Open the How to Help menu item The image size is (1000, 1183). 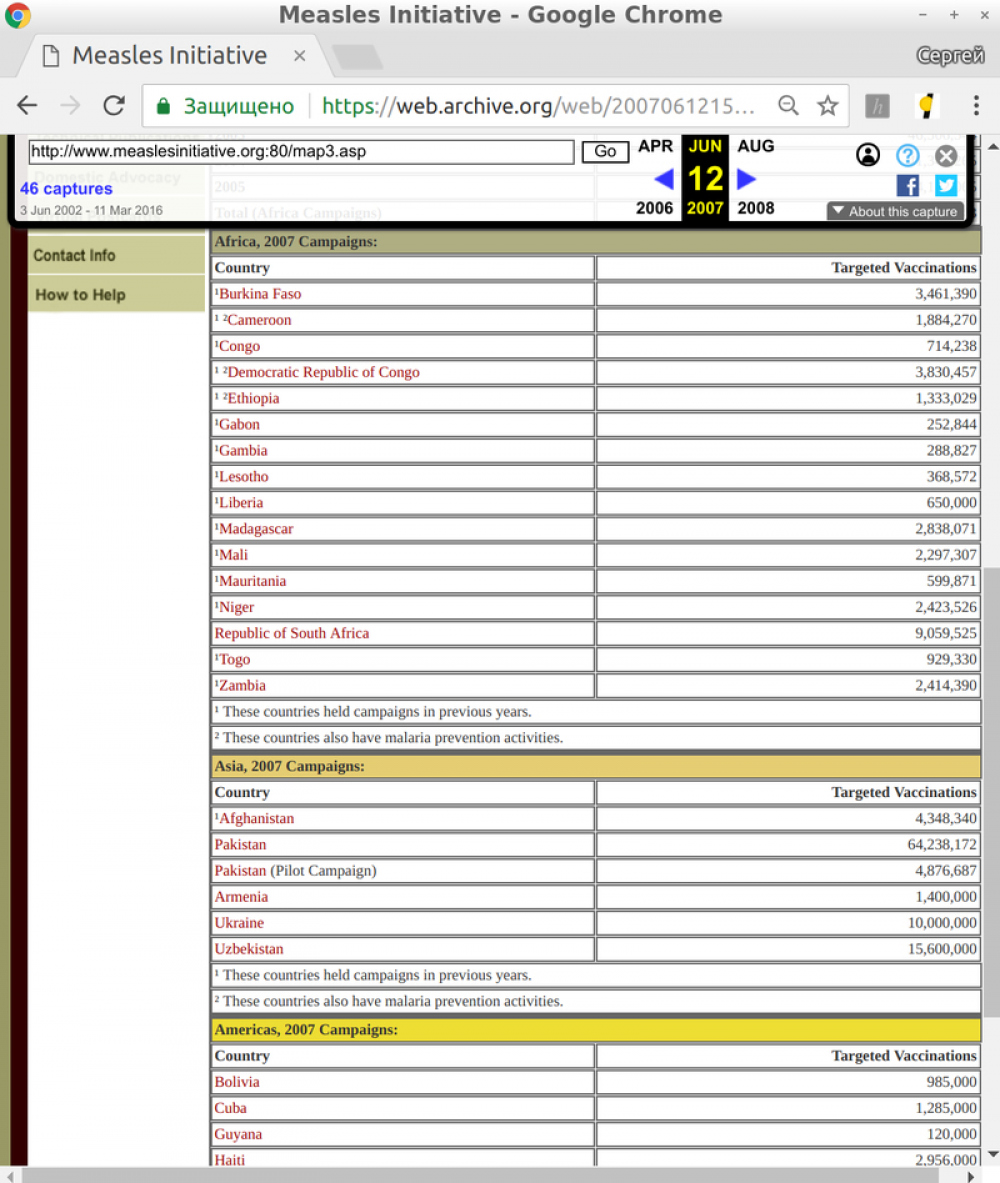(80, 295)
